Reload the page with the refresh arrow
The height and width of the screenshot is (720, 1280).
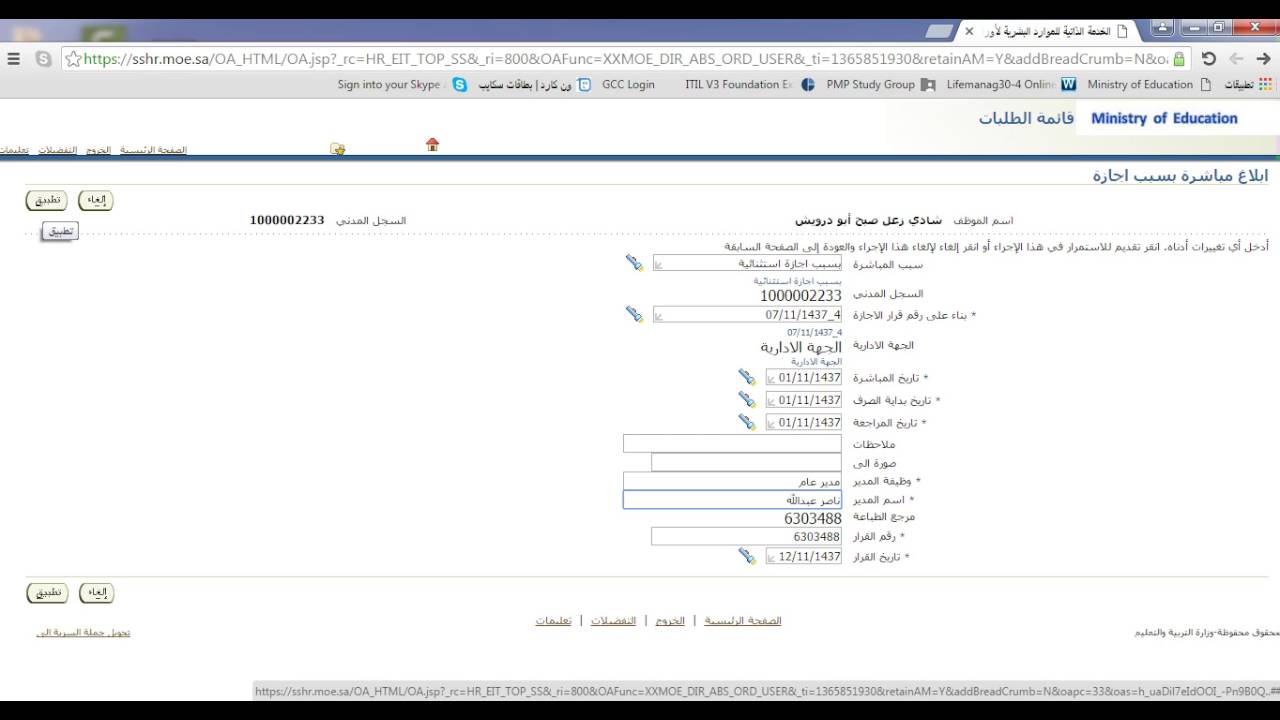point(1208,59)
